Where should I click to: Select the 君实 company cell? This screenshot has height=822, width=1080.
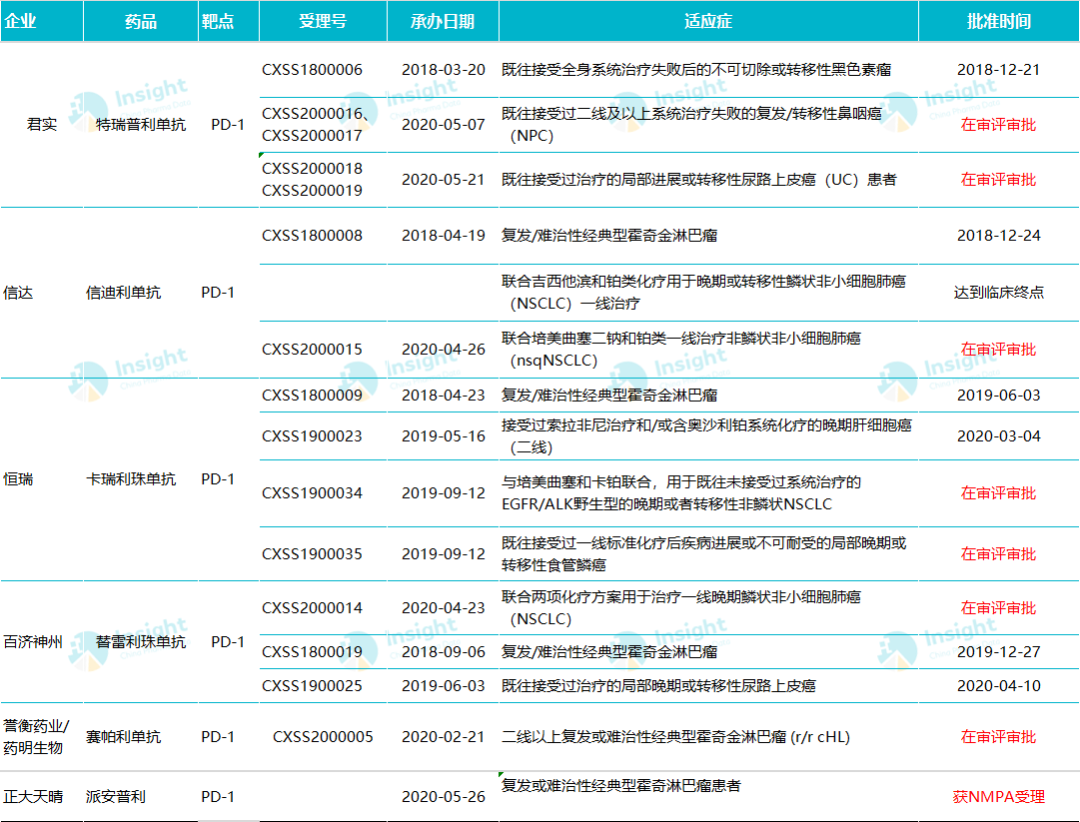pos(42,124)
